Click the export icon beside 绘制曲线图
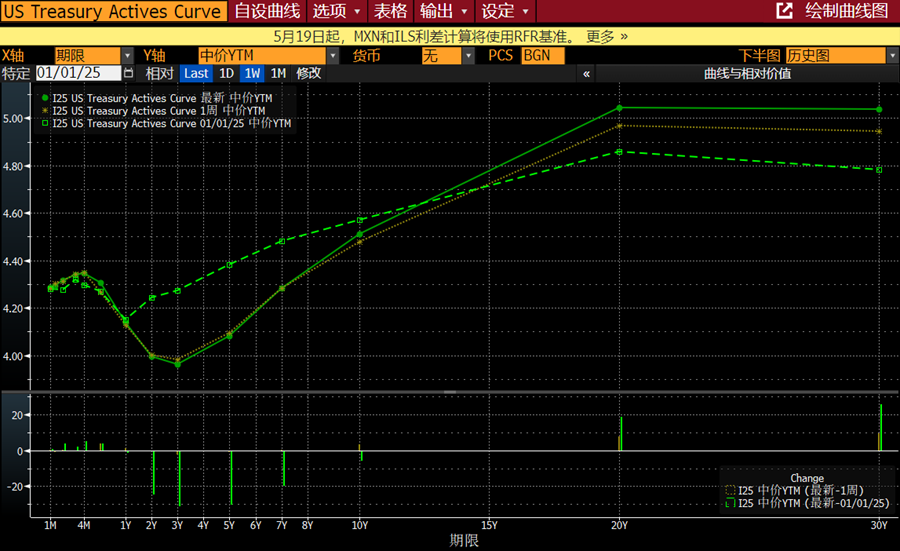 tap(784, 10)
